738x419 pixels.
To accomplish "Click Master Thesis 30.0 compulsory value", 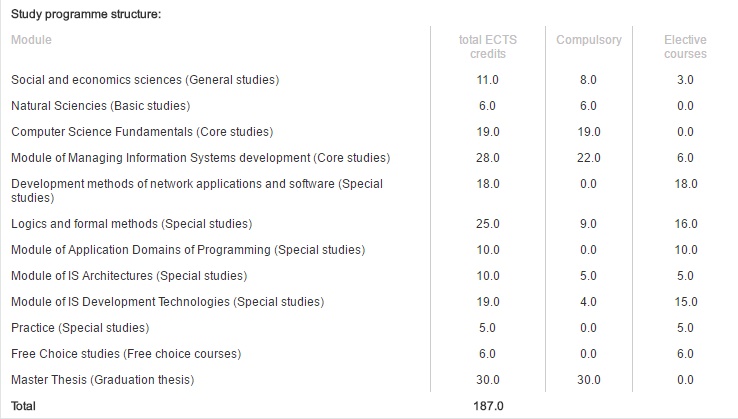I will pos(589,379).
